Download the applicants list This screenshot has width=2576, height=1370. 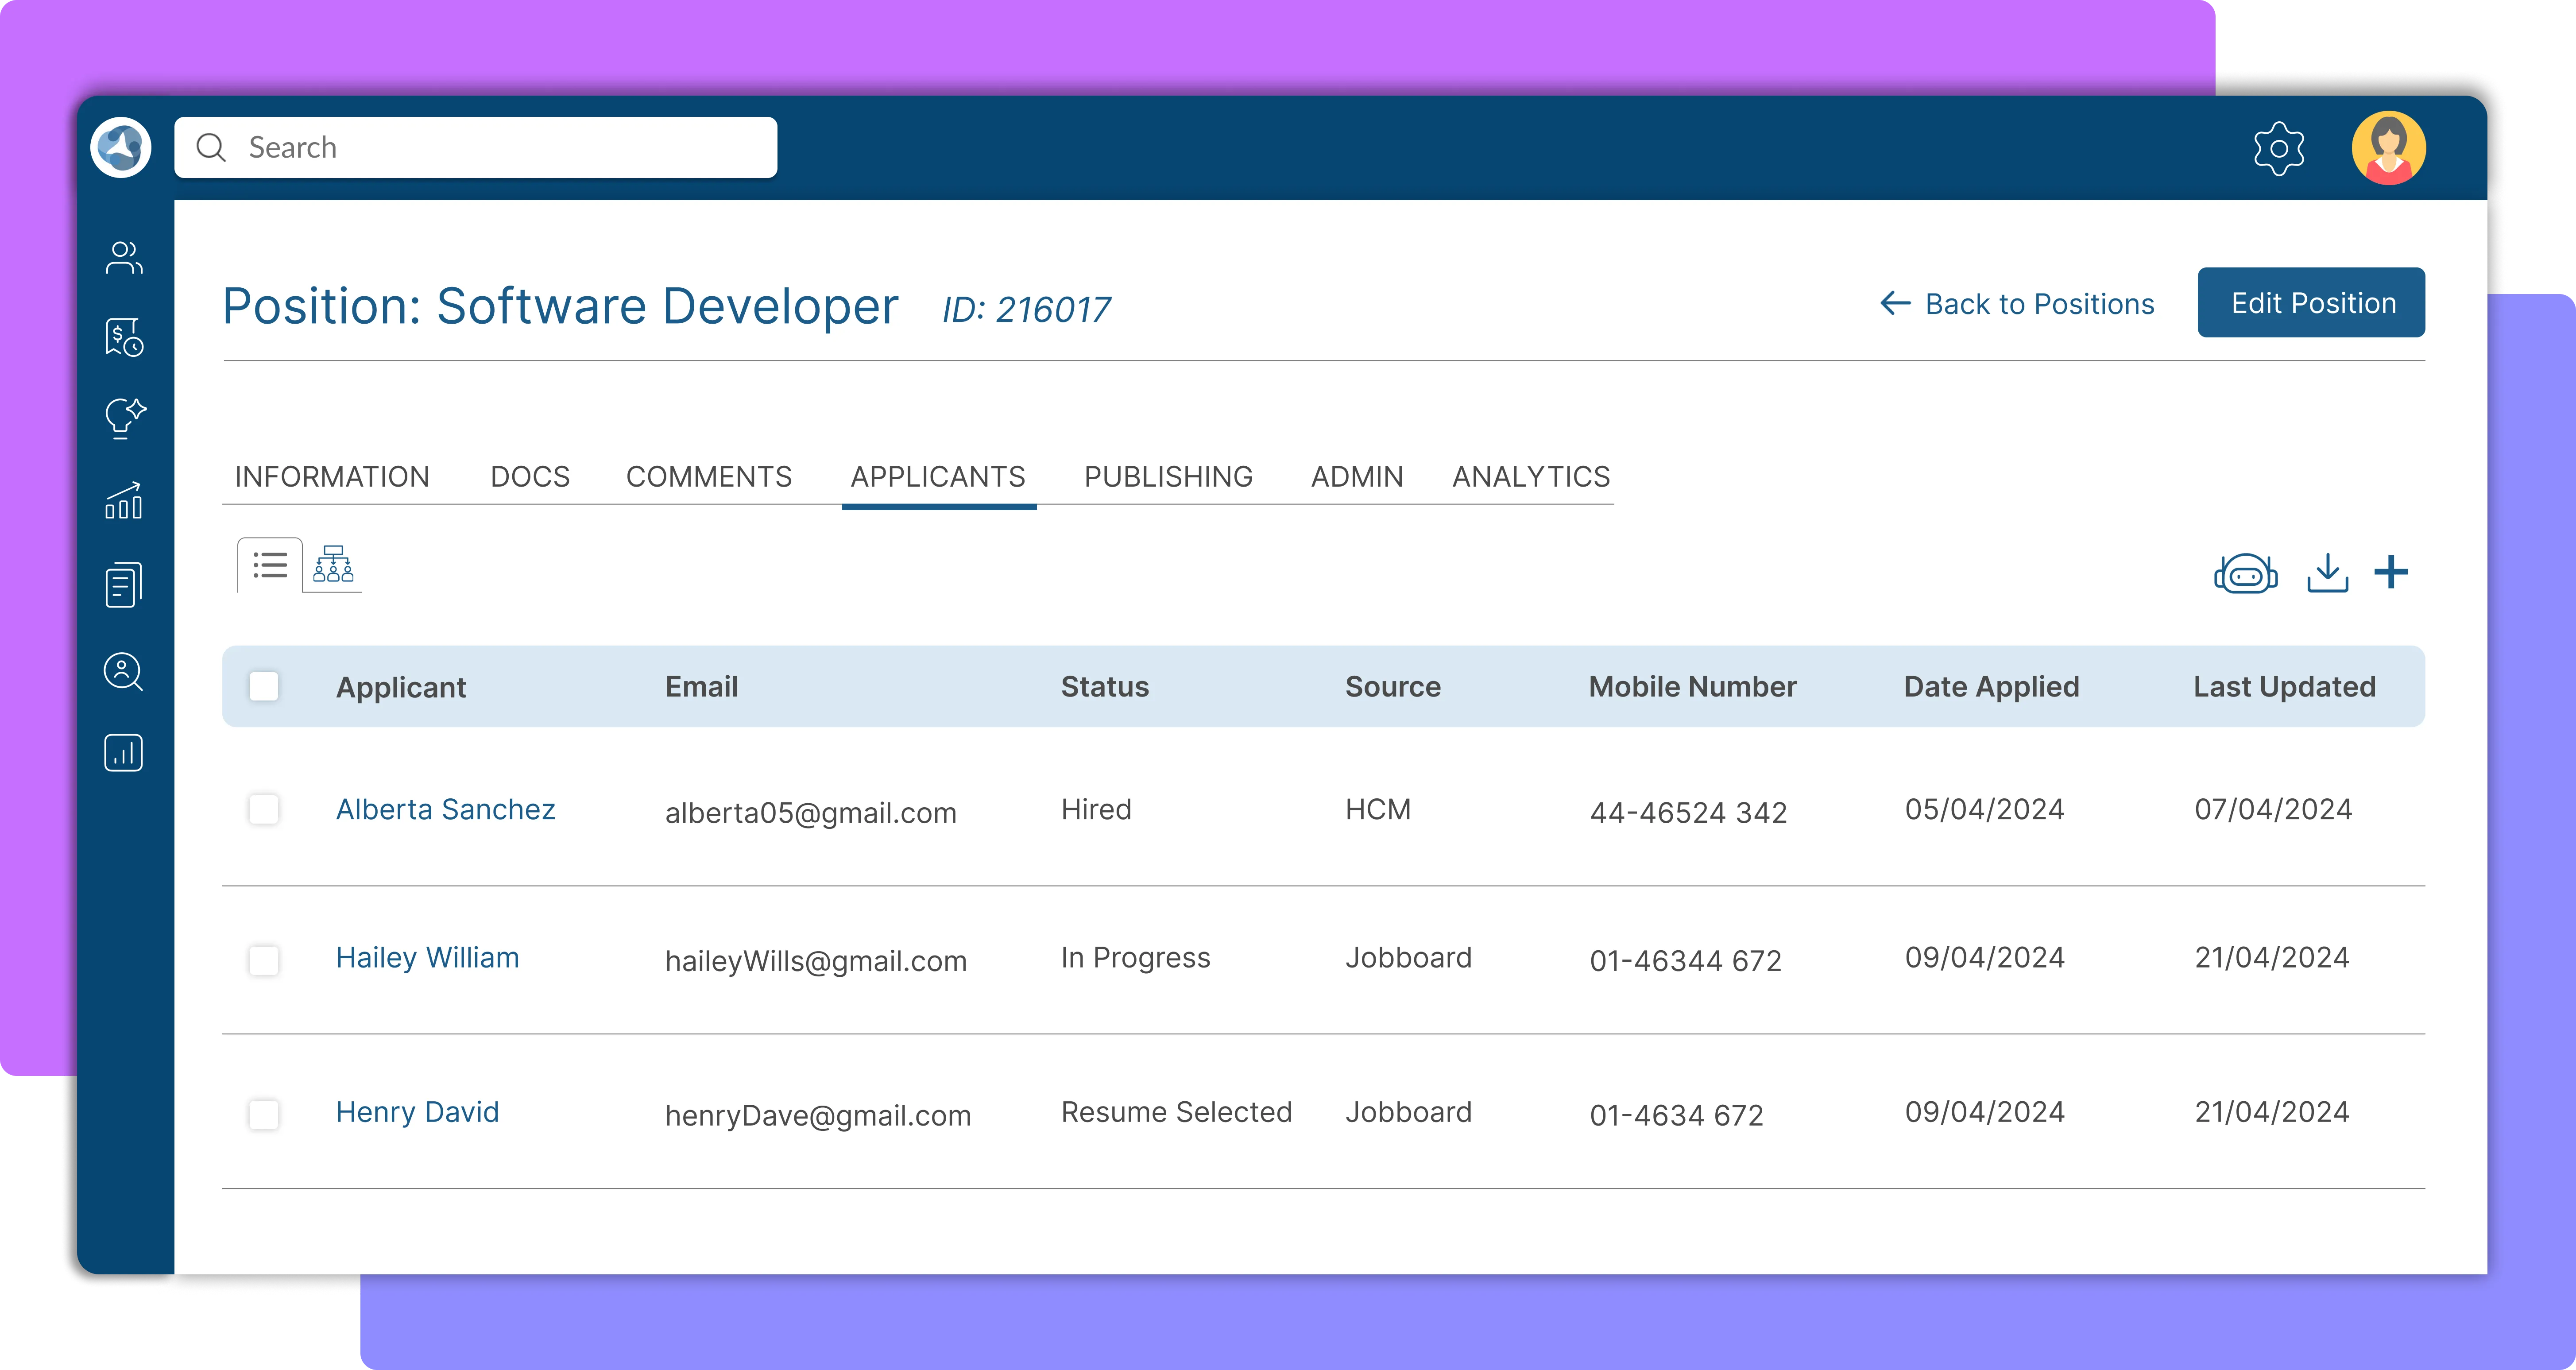(x=2327, y=573)
